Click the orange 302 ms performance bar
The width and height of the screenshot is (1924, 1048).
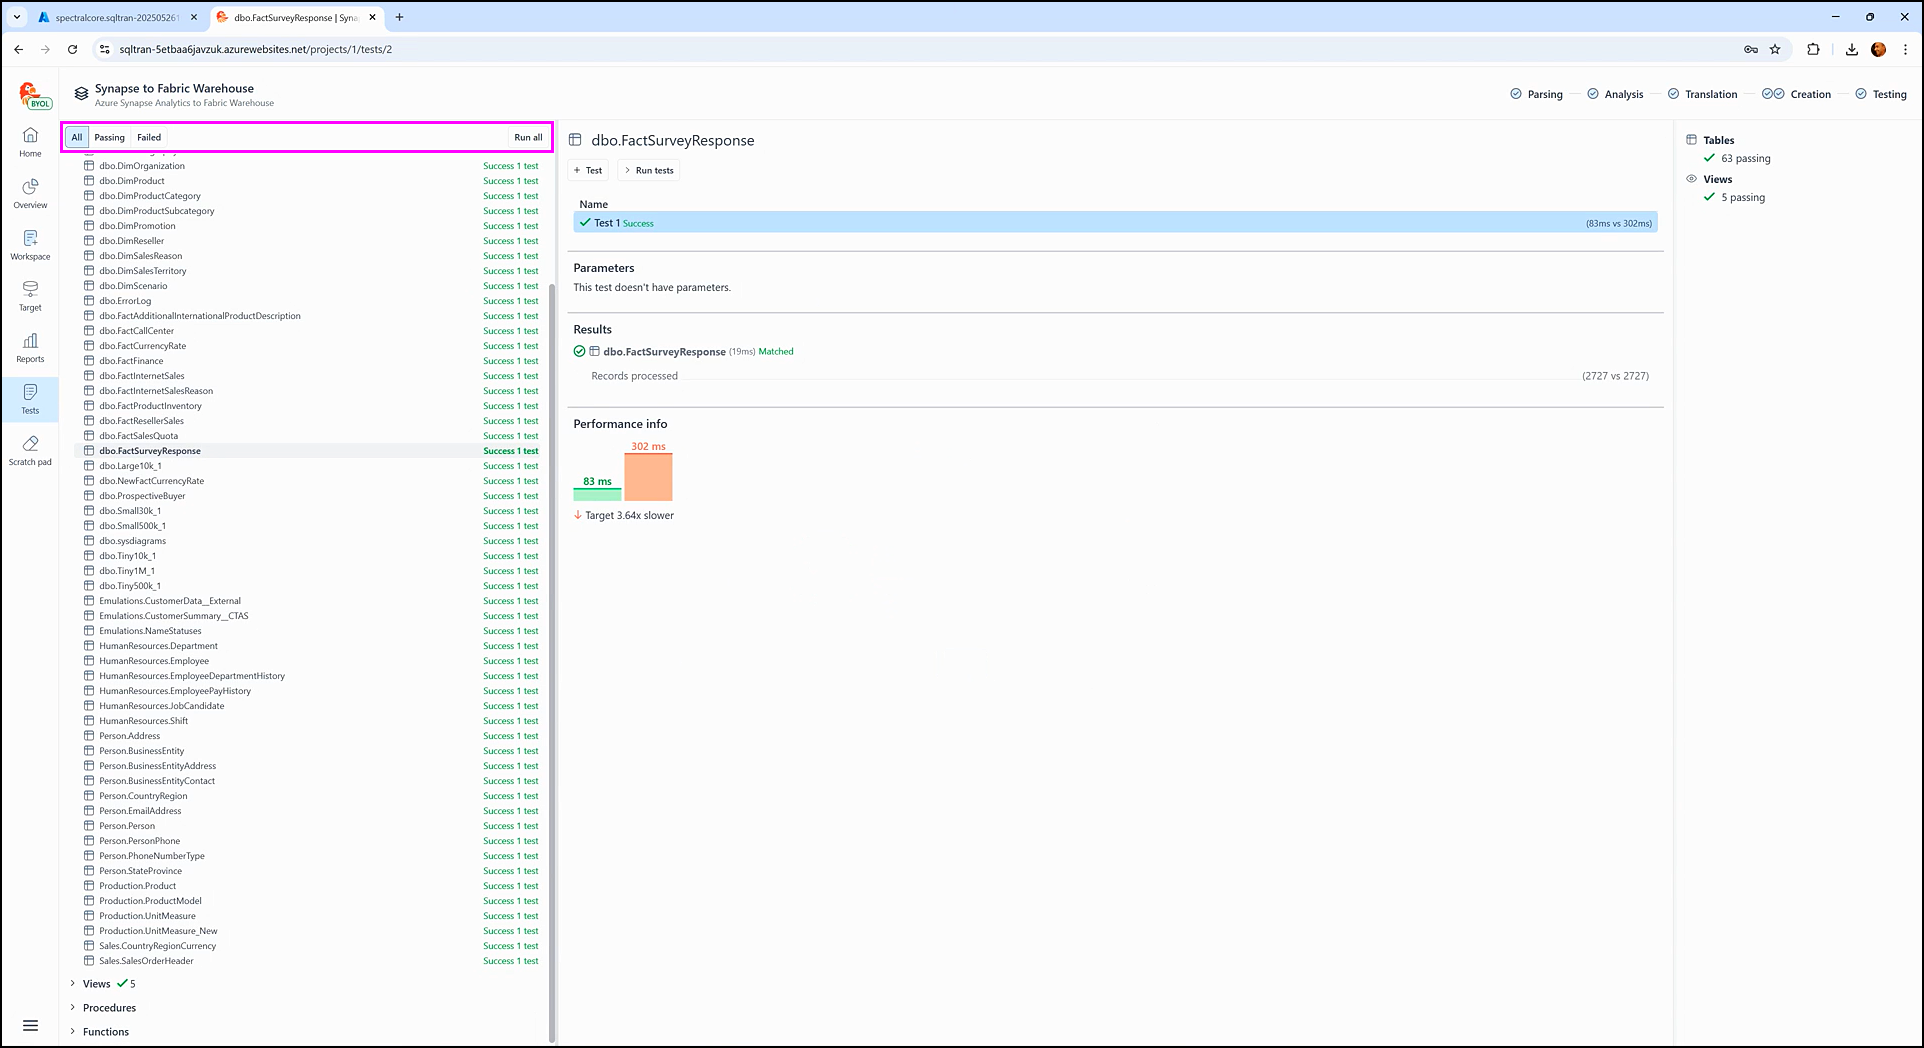648,477
